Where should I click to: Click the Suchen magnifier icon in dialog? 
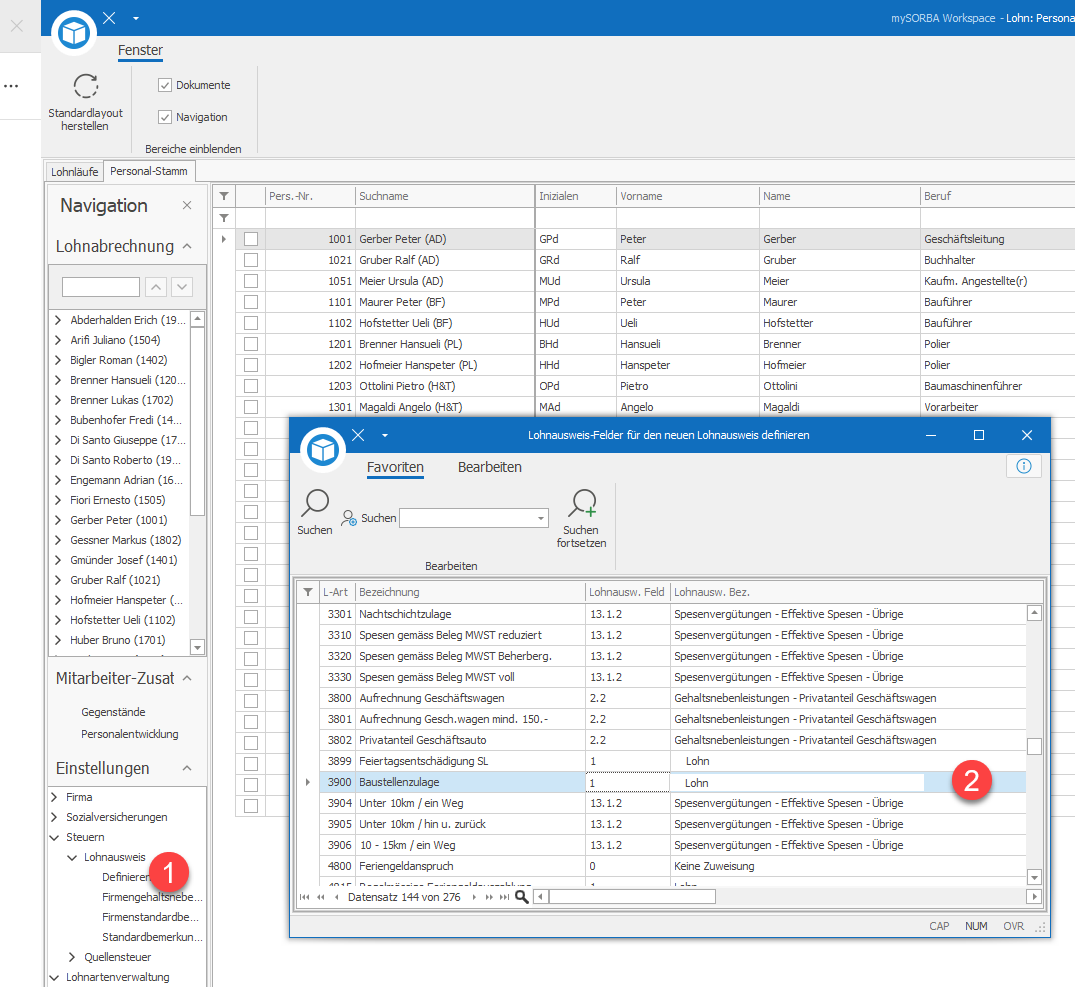click(315, 502)
